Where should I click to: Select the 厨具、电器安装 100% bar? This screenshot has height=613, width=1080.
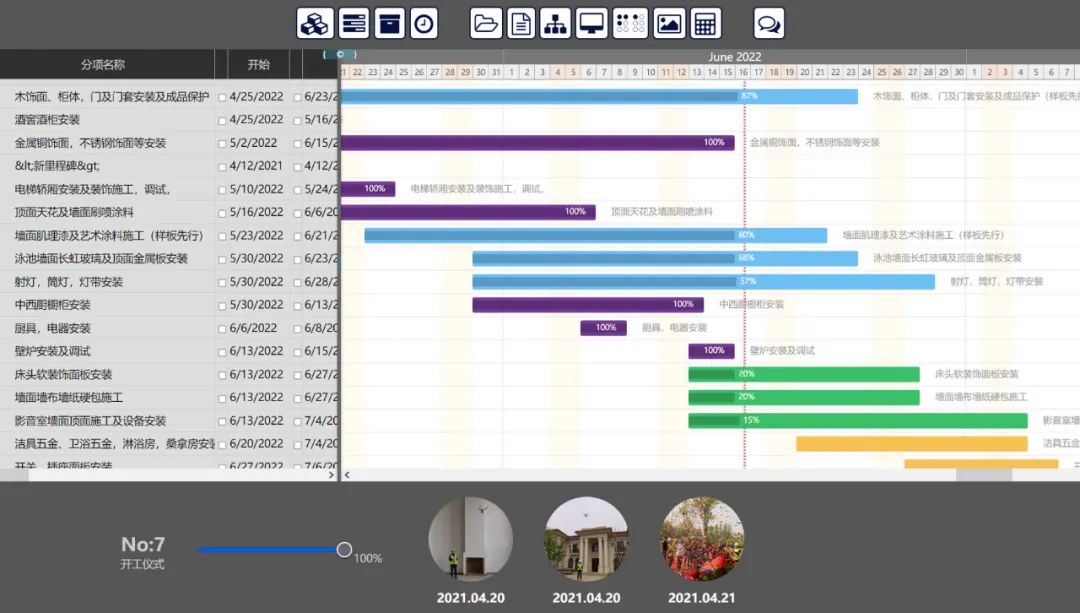pos(603,328)
